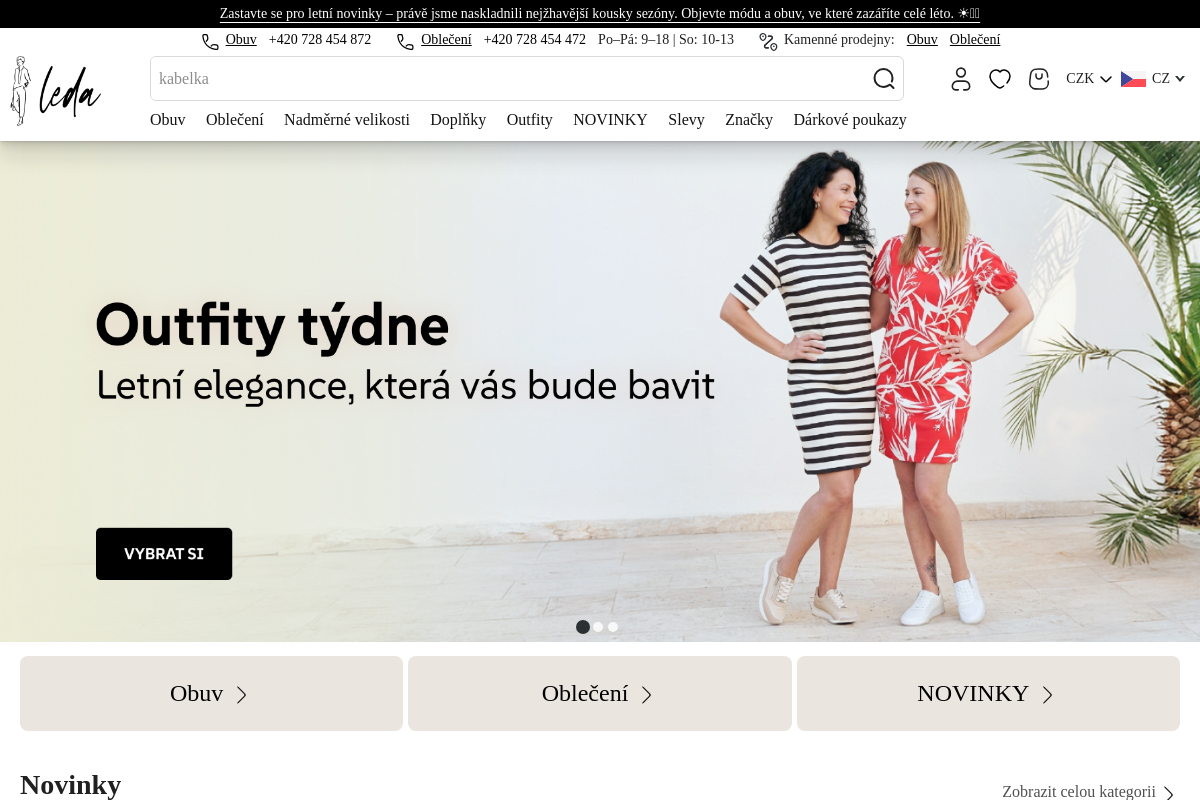Click the phone icon beside Obuv number
The height and width of the screenshot is (800, 1200).
coord(210,41)
